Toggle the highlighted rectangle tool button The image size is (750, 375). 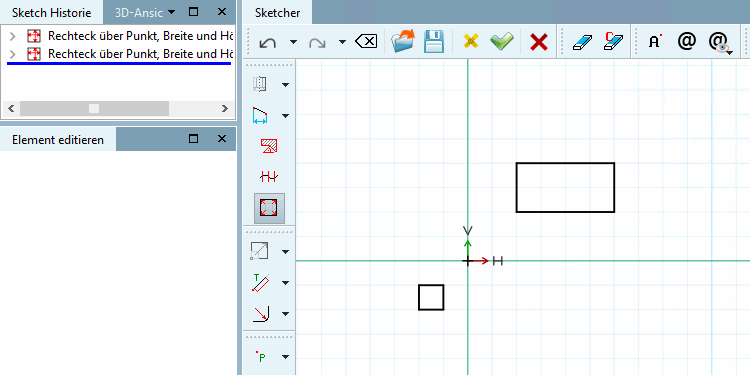tap(269, 208)
